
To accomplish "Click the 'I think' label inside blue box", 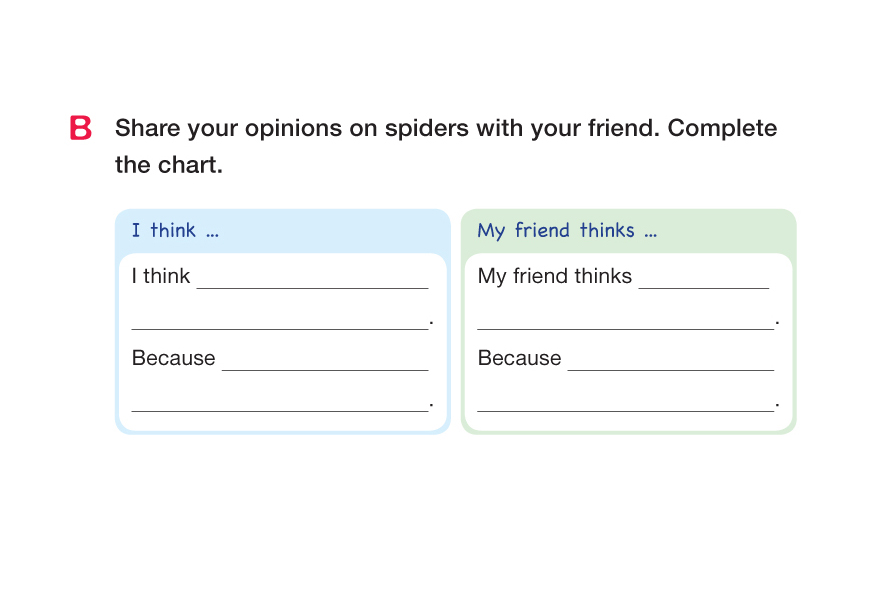I will point(161,276).
